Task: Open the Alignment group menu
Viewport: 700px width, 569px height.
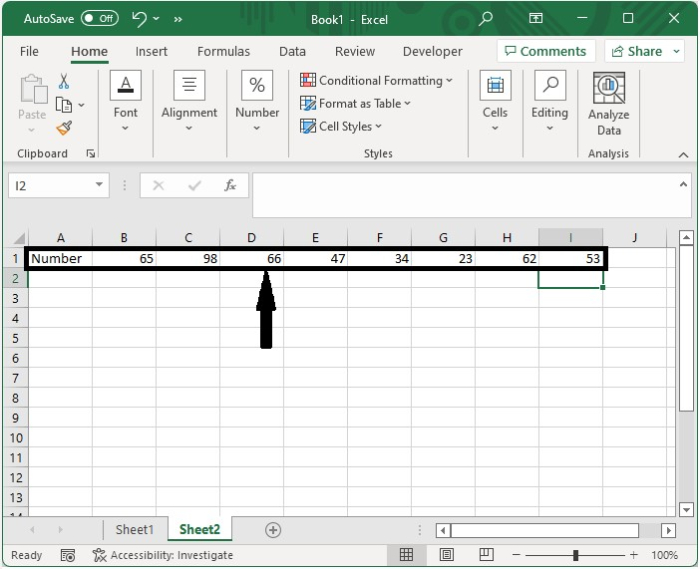Action: tap(189, 101)
